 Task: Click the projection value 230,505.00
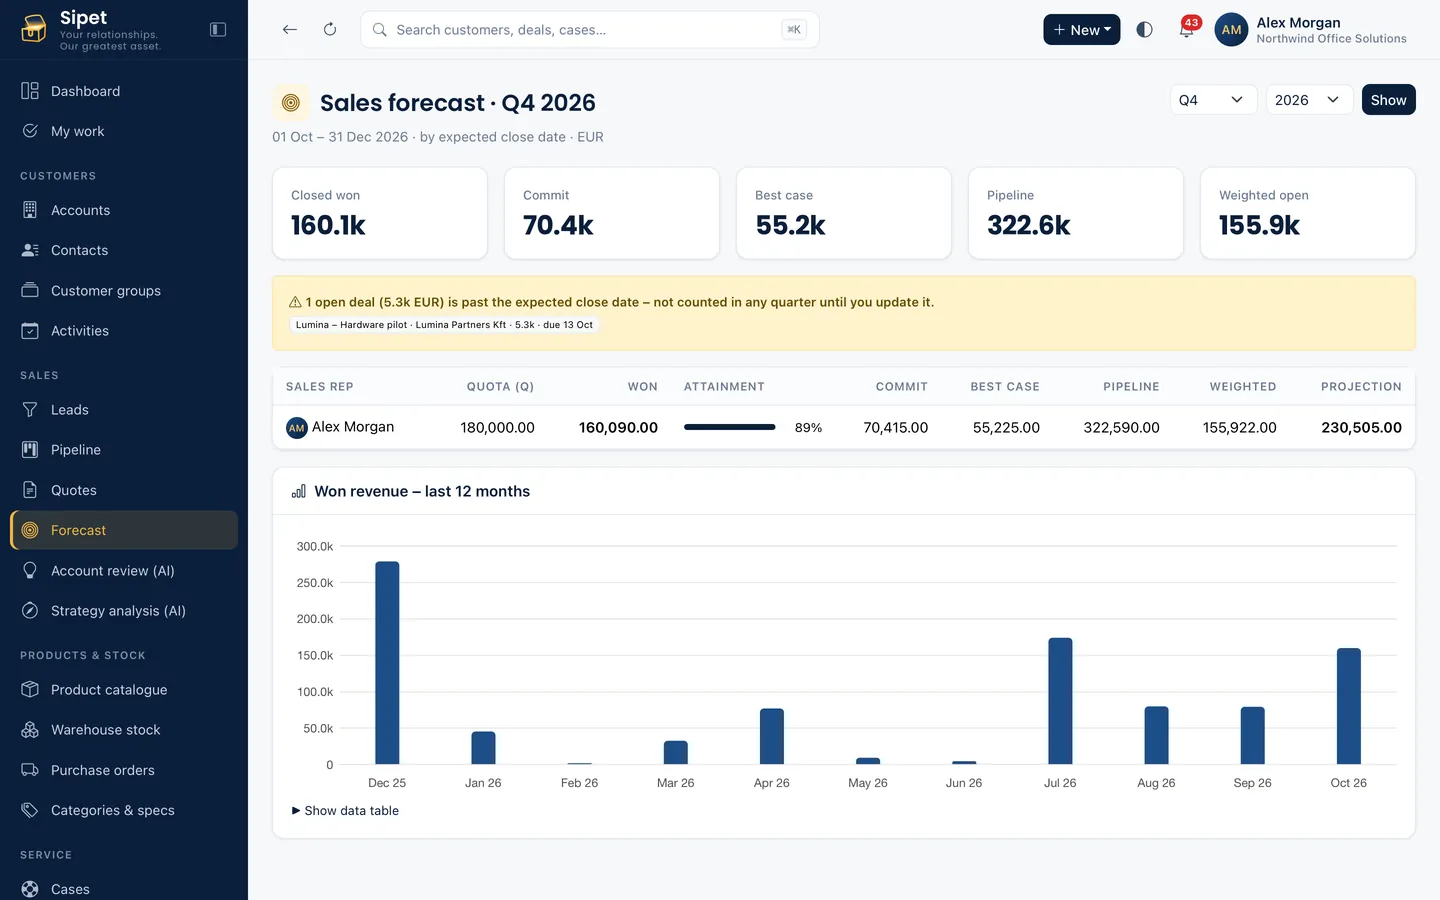[1361, 427]
